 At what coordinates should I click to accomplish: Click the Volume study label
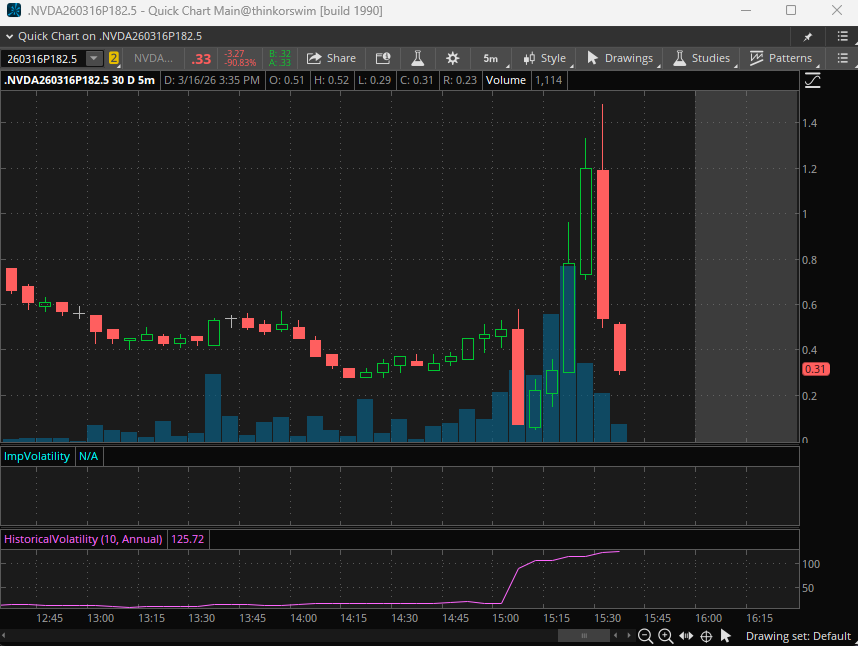click(x=506, y=80)
